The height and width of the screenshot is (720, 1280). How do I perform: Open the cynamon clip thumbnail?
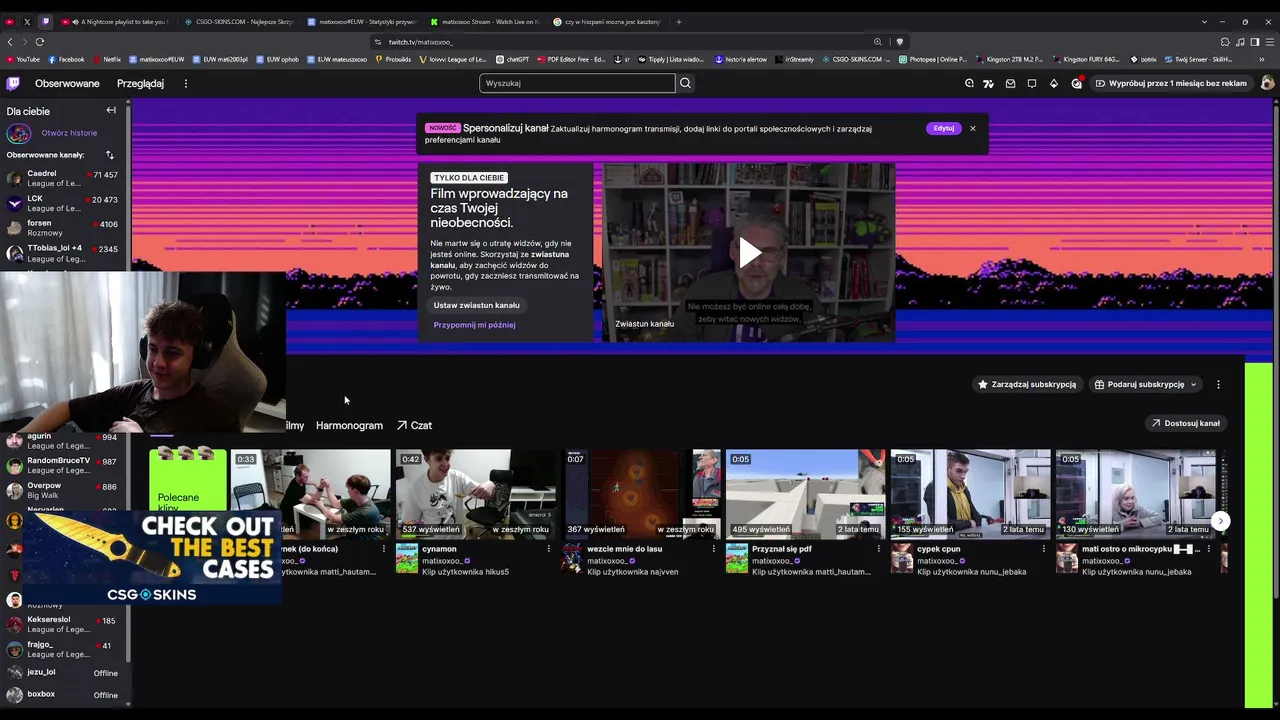[x=475, y=494]
